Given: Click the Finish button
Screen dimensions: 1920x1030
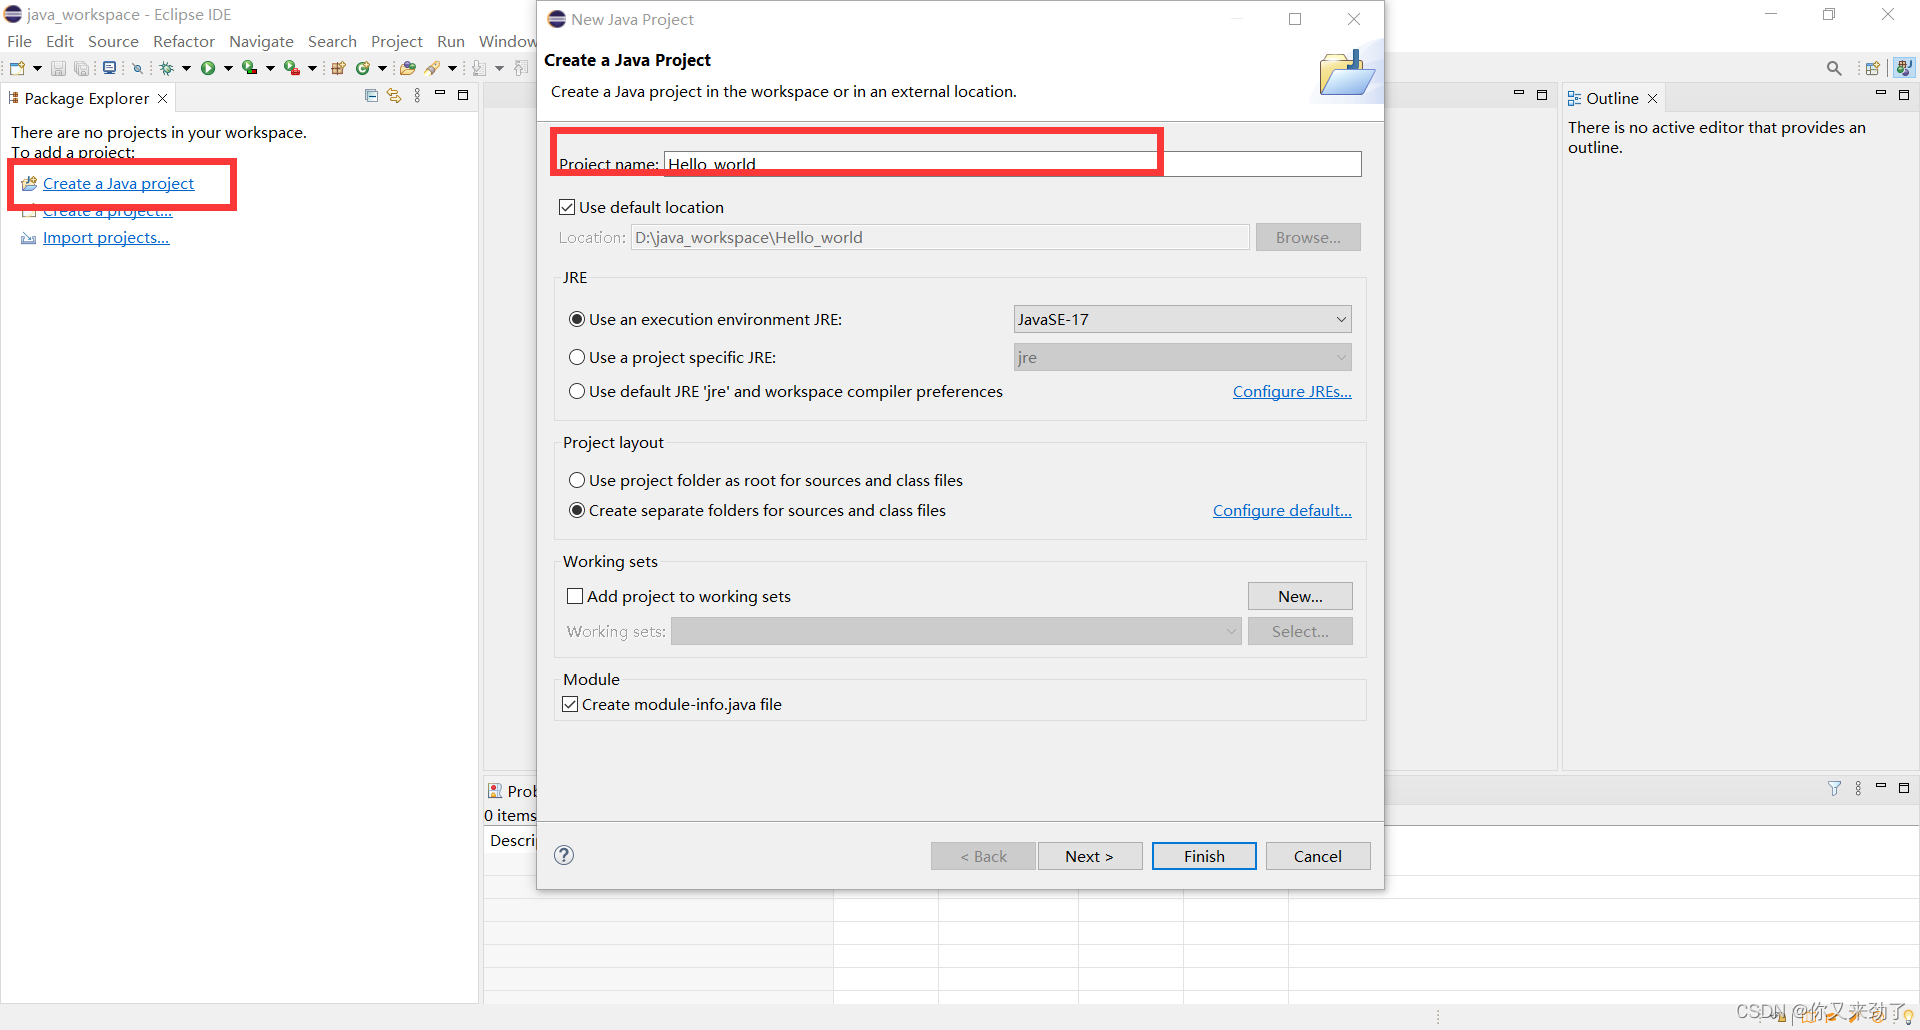Looking at the screenshot, I should click(1204, 856).
